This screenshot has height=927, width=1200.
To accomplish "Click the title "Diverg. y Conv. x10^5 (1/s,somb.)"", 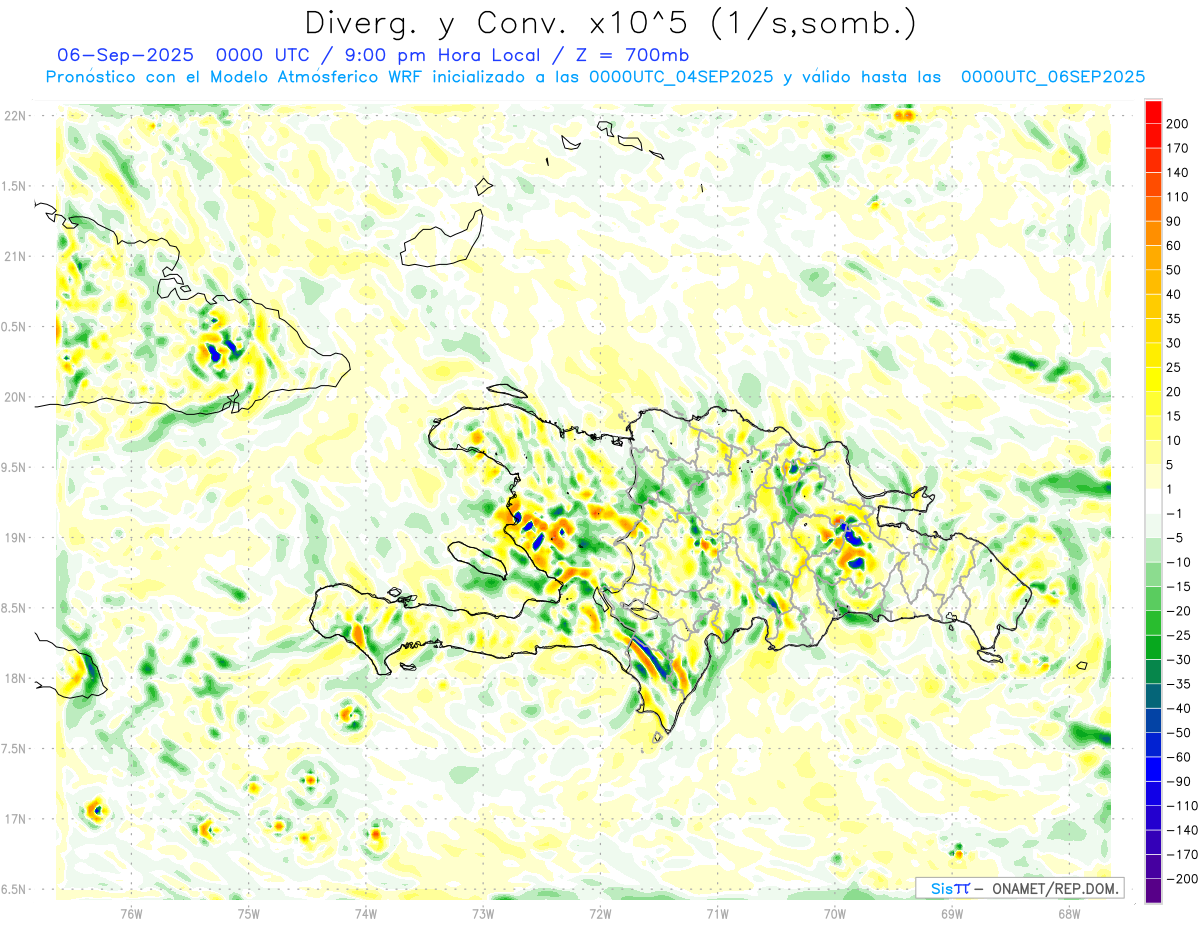I will (610, 23).
